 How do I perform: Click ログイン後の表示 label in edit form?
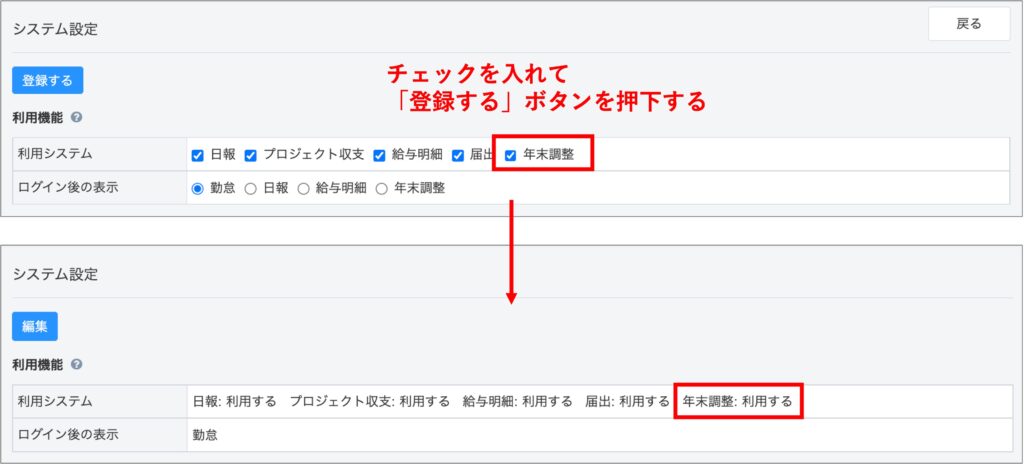68,188
